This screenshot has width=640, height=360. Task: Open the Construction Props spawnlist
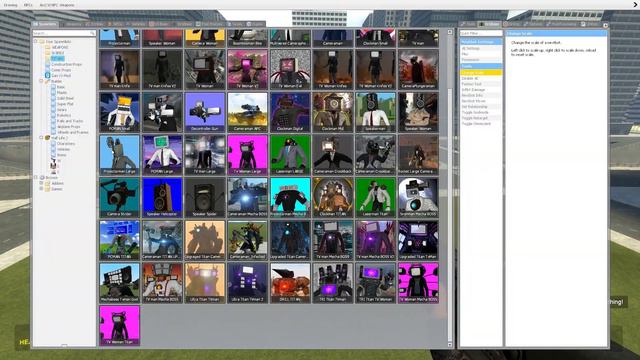[66, 64]
